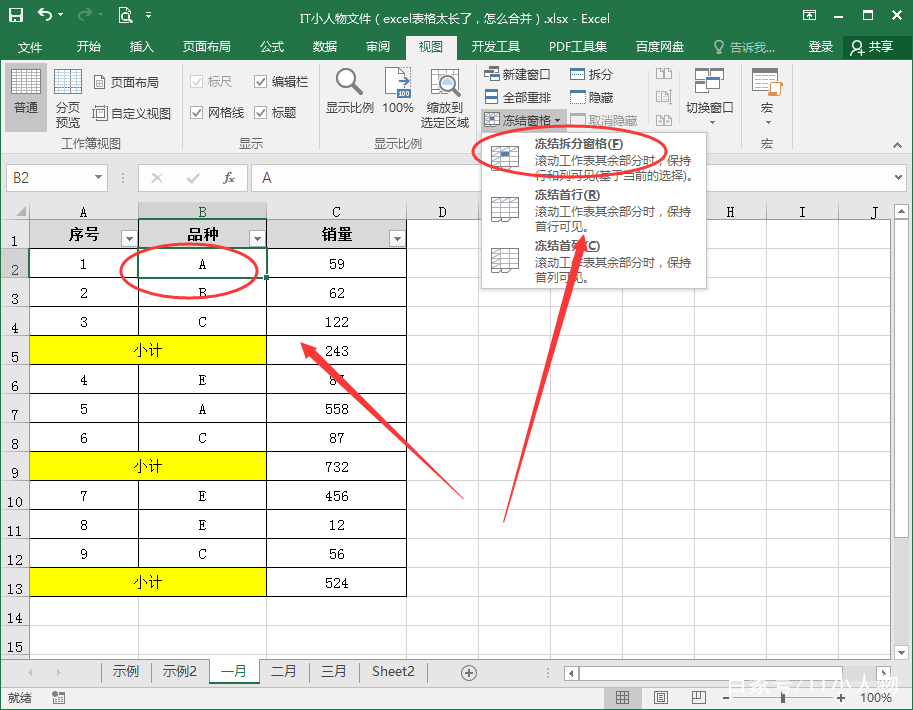Select cell containing 243
Screen dimensions: 913x710
(337, 351)
